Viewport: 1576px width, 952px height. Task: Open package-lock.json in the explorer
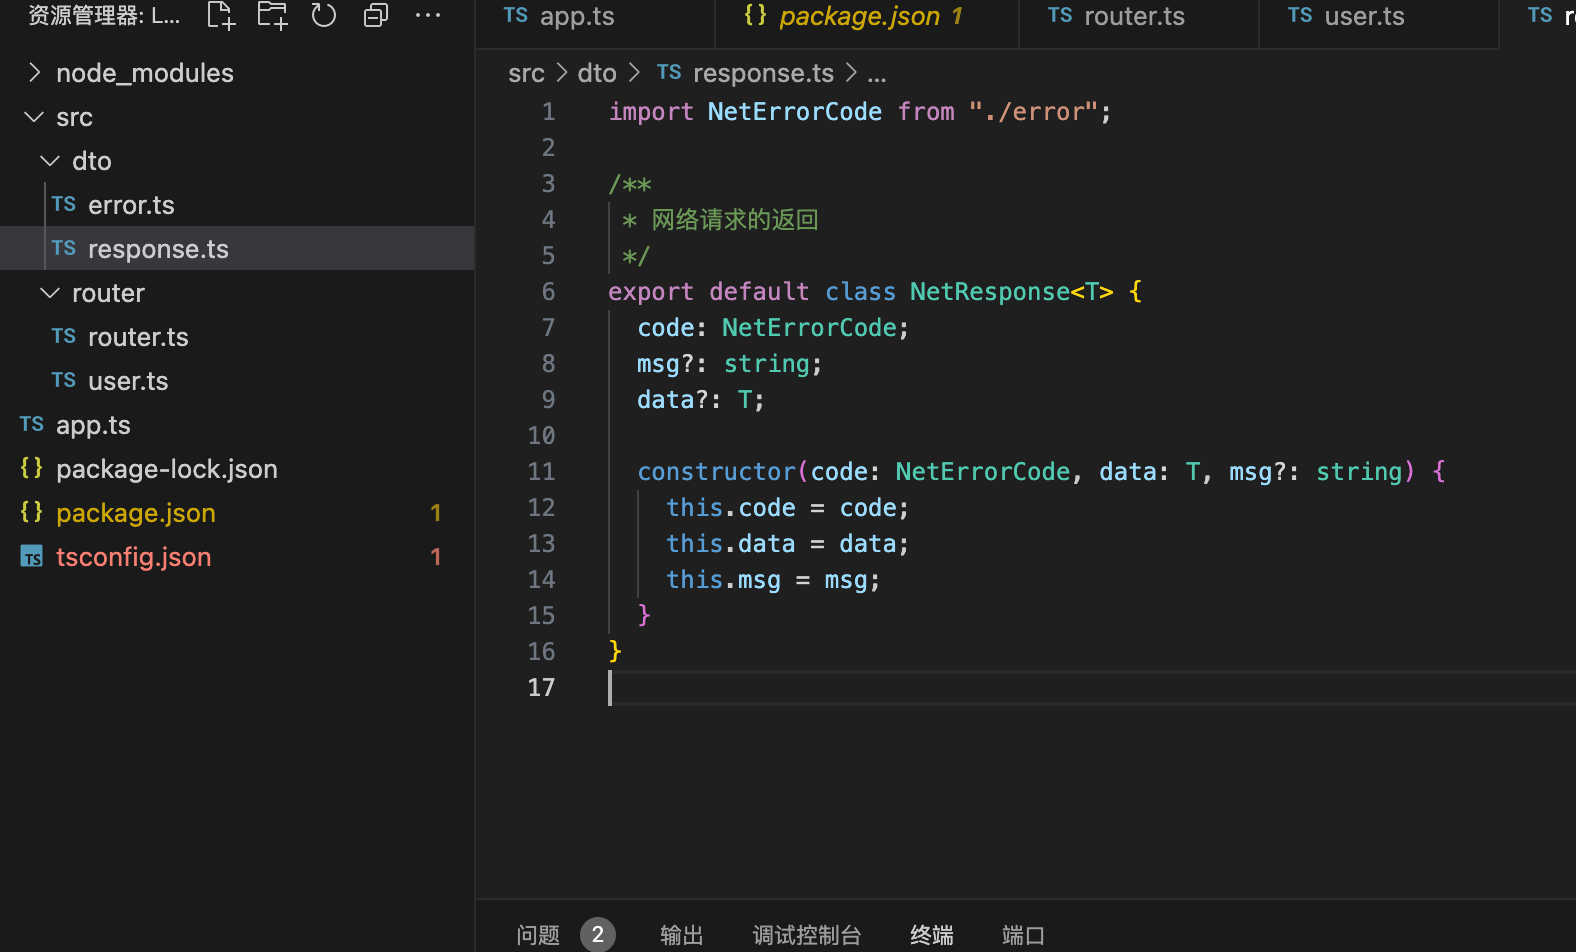pos(166,469)
